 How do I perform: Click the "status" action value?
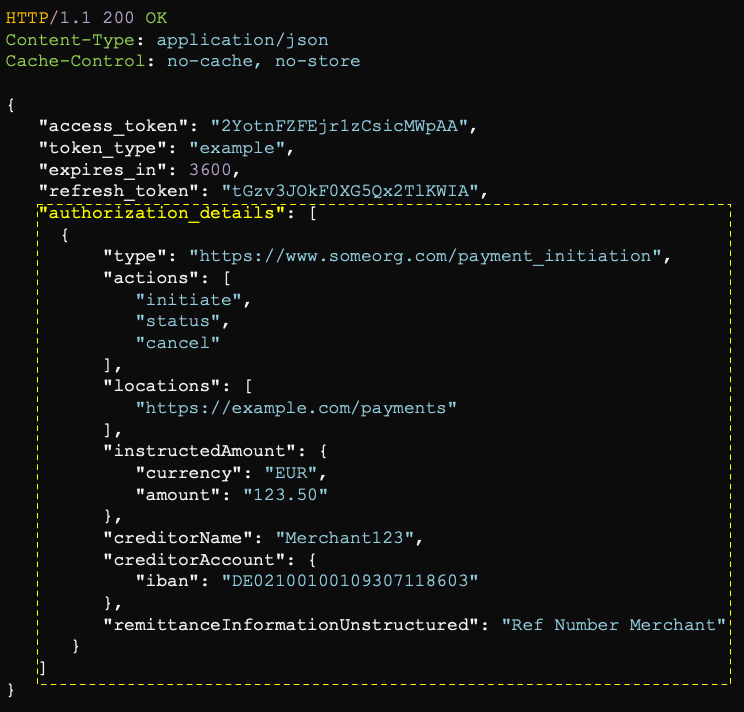178,321
